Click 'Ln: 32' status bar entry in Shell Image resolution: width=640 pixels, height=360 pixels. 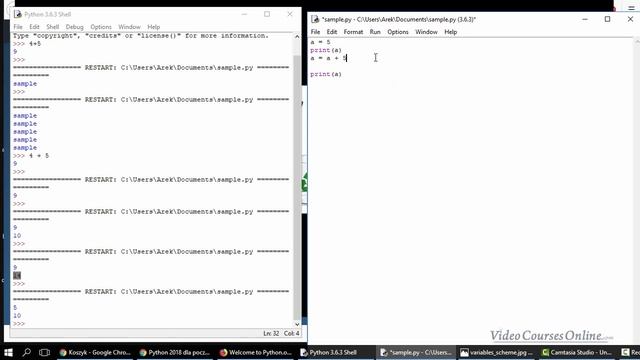[x=271, y=333]
